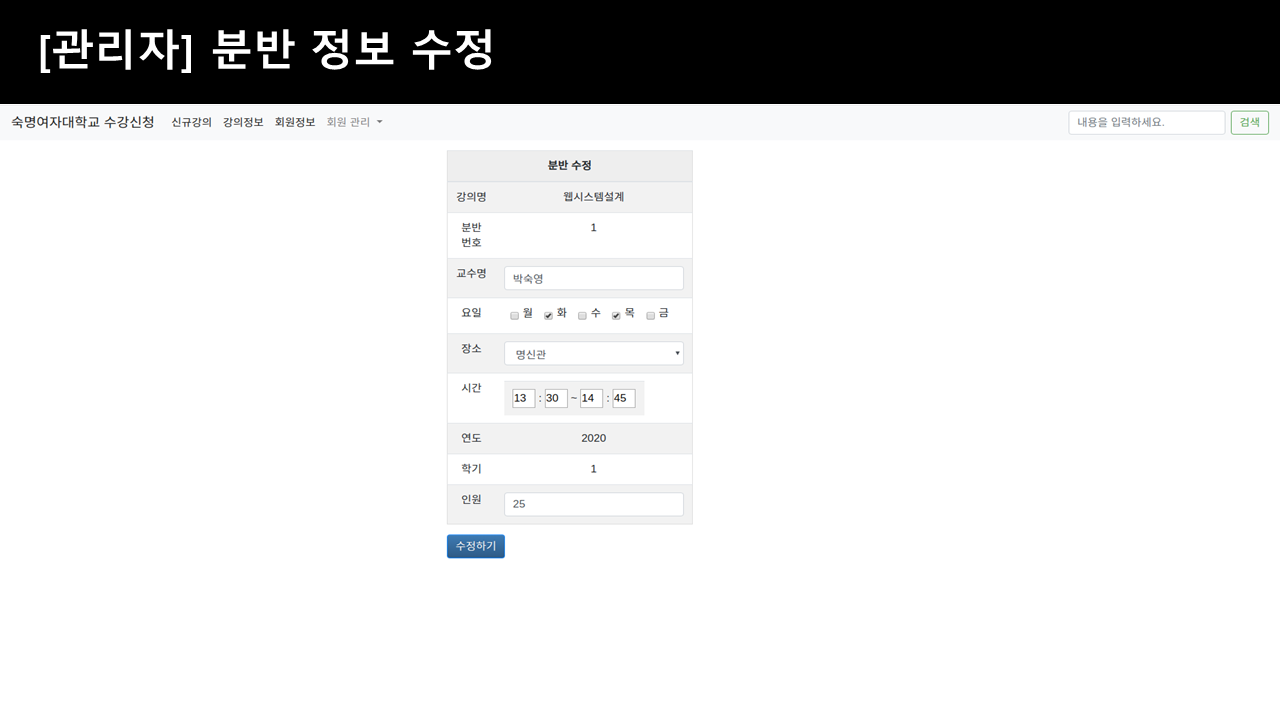This screenshot has width=1280, height=720.
Task: Open the 회원정보 menu item
Action: coord(295,122)
